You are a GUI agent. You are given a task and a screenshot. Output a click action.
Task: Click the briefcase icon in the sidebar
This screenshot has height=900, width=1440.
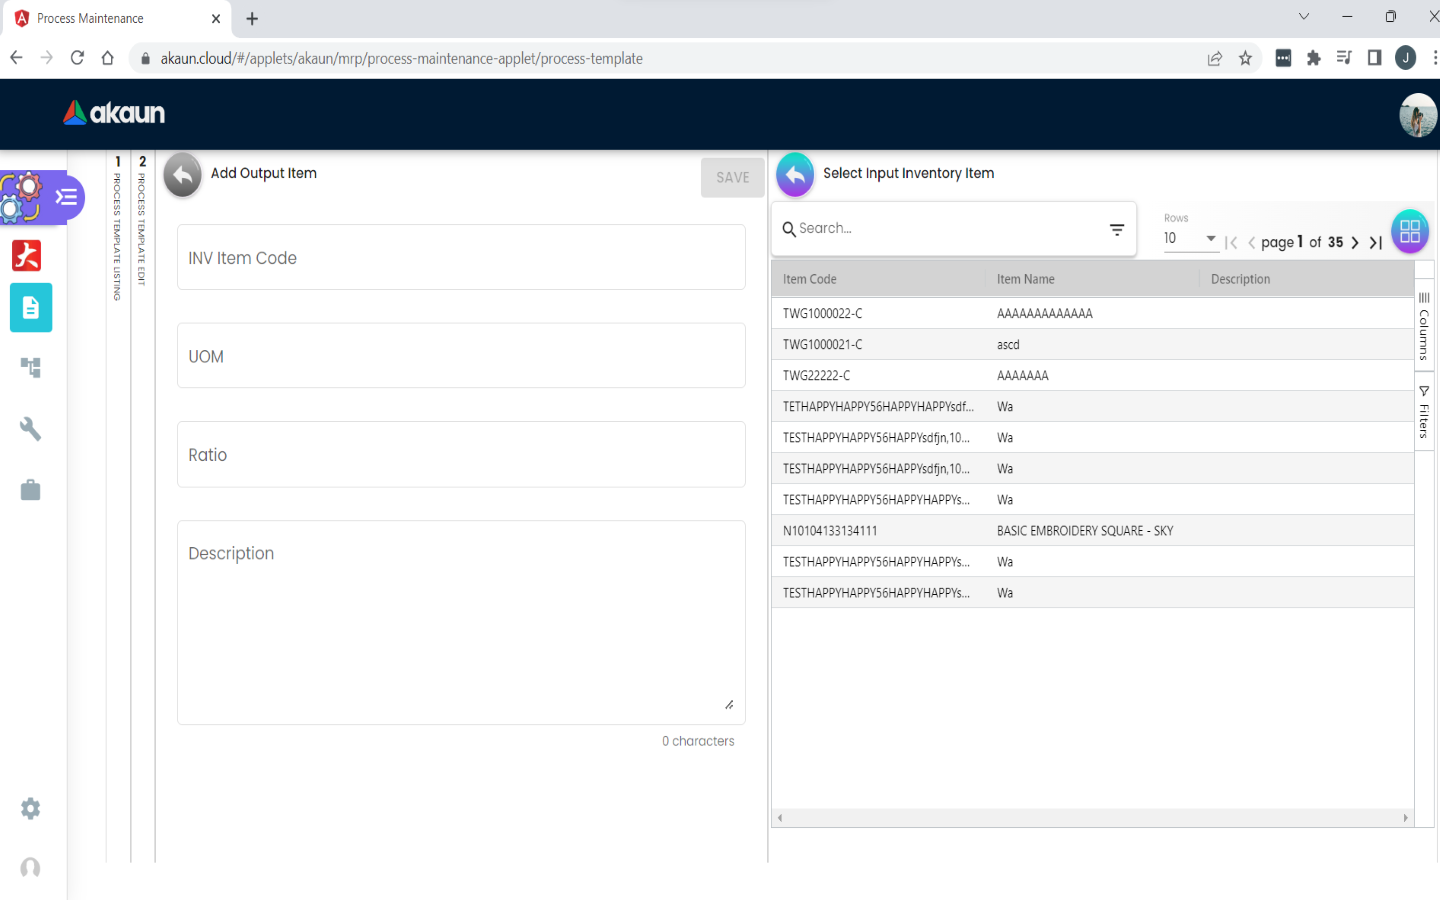31,490
